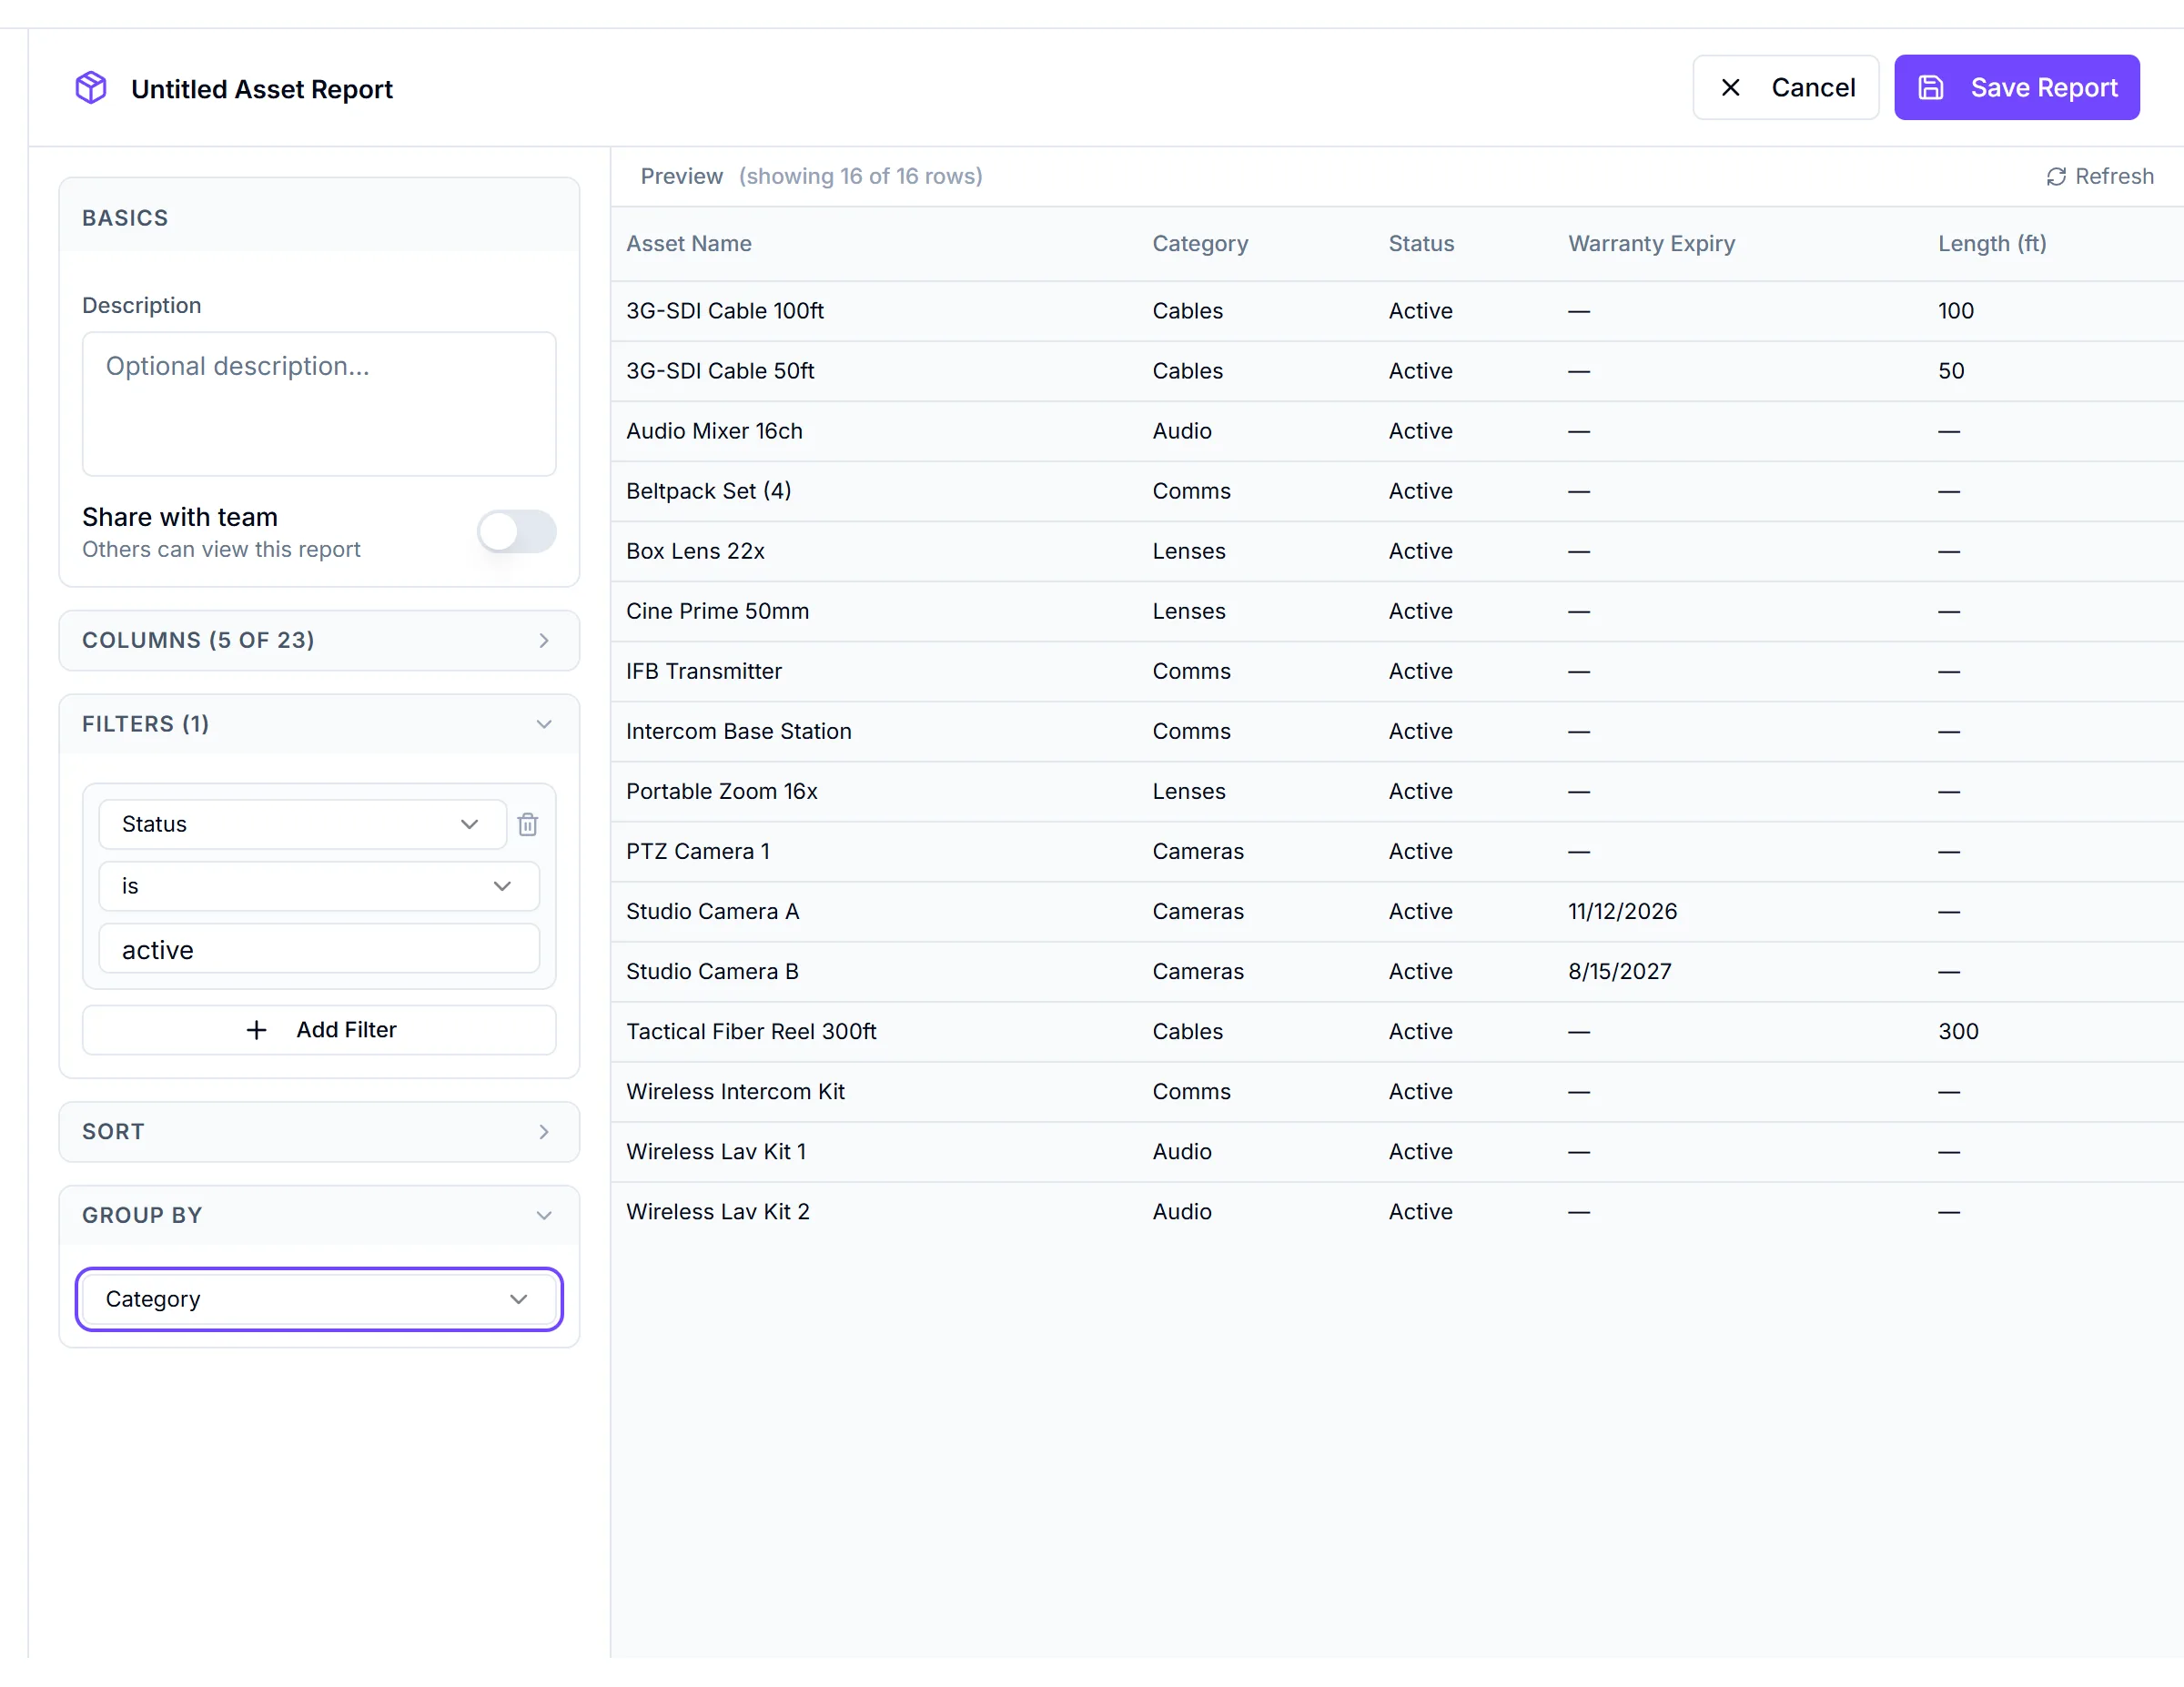Click the Save Report button
This screenshot has height=1687, width=2184.
click(2016, 88)
